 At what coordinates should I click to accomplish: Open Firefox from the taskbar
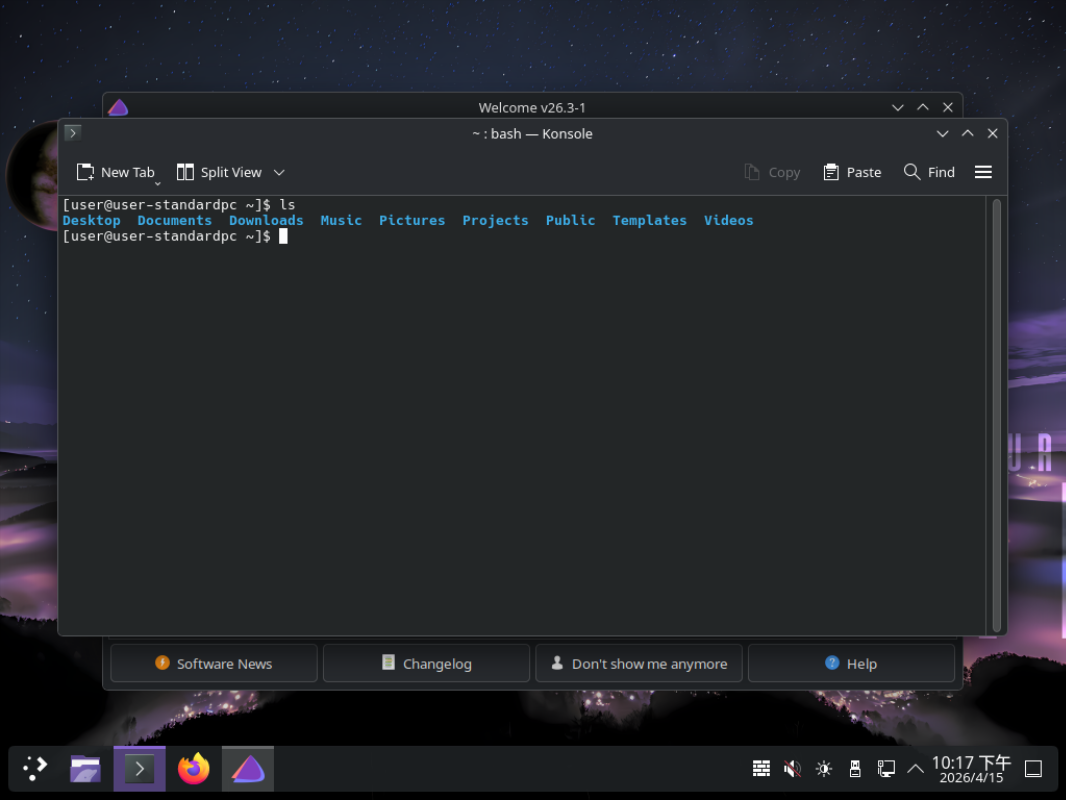[x=194, y=768]
